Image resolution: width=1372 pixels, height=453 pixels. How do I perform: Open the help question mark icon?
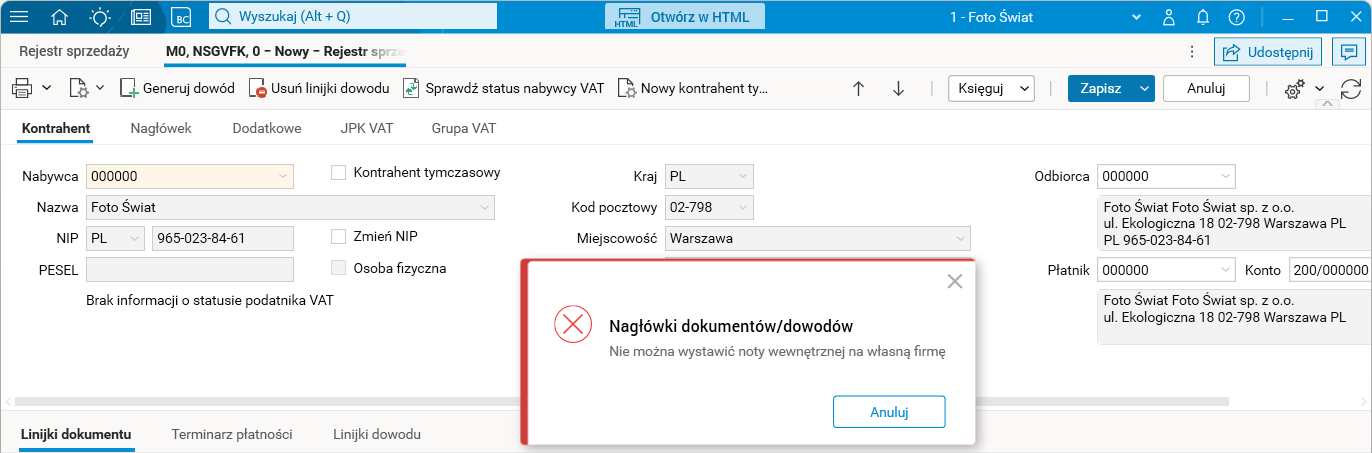click(1237, 17)
